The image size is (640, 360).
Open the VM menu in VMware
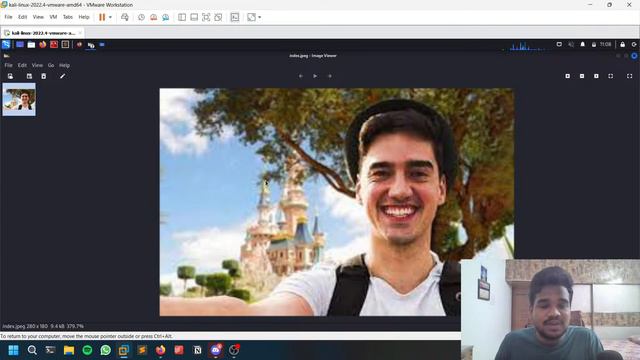click(53, 17)
